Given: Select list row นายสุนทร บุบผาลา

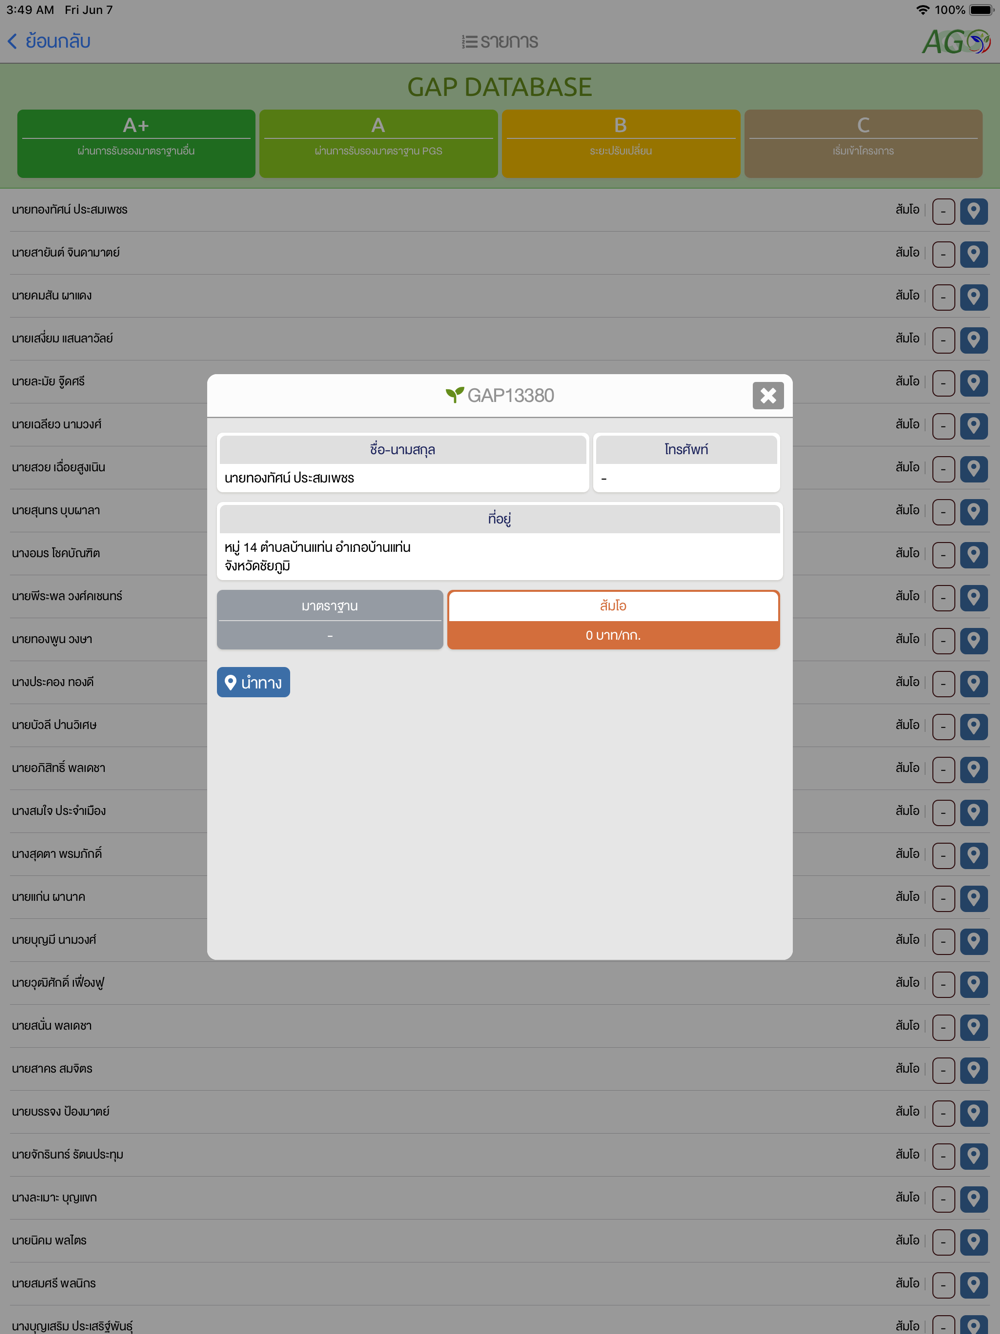Looking at the screenshot, I should tap(500, 511).
